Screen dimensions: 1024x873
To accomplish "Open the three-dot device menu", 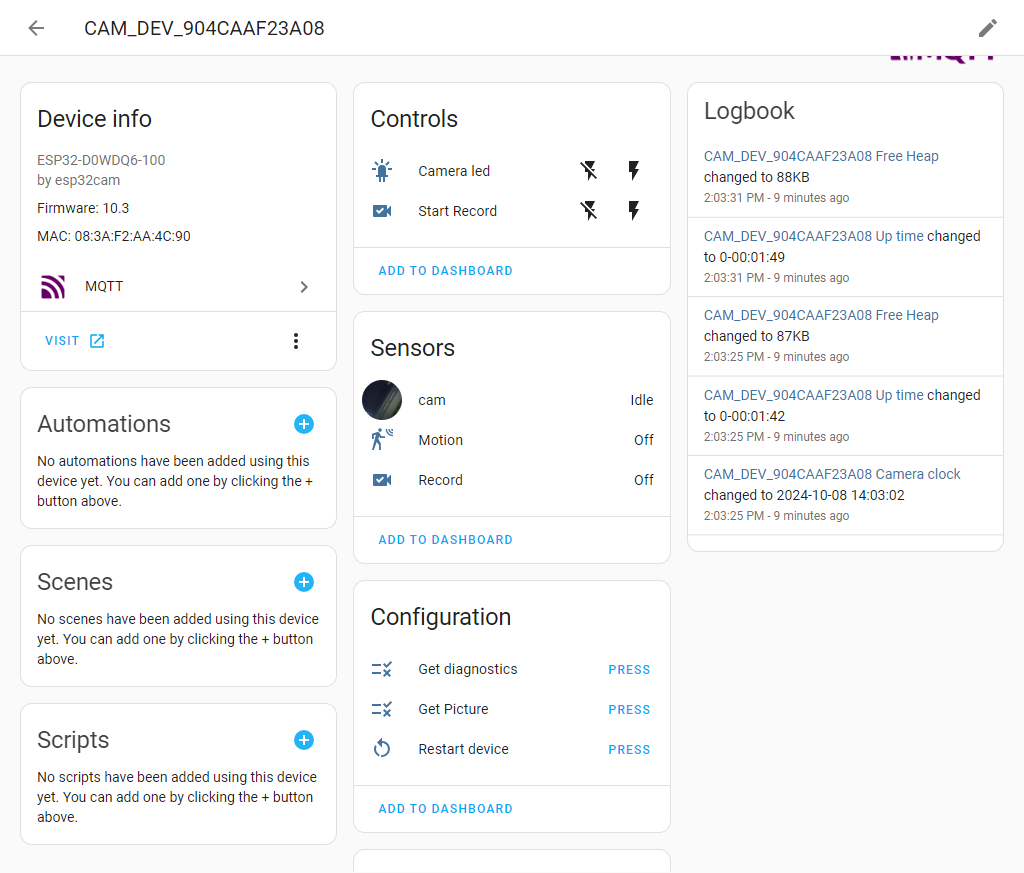I will point(295,341).
